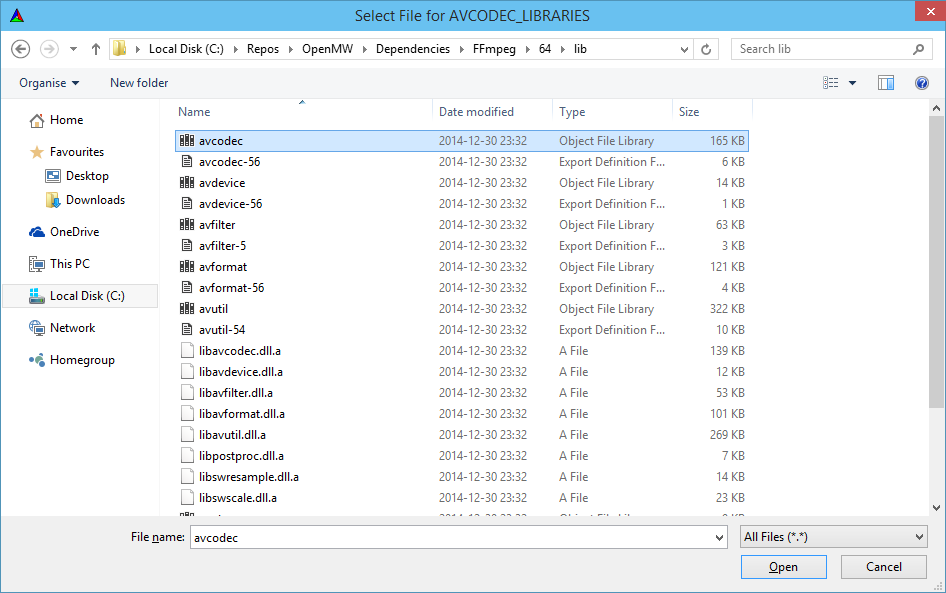Click the Refresh icon in address bar
The height and width of the screenshot is (593, 946).
[x=707, y=48]
